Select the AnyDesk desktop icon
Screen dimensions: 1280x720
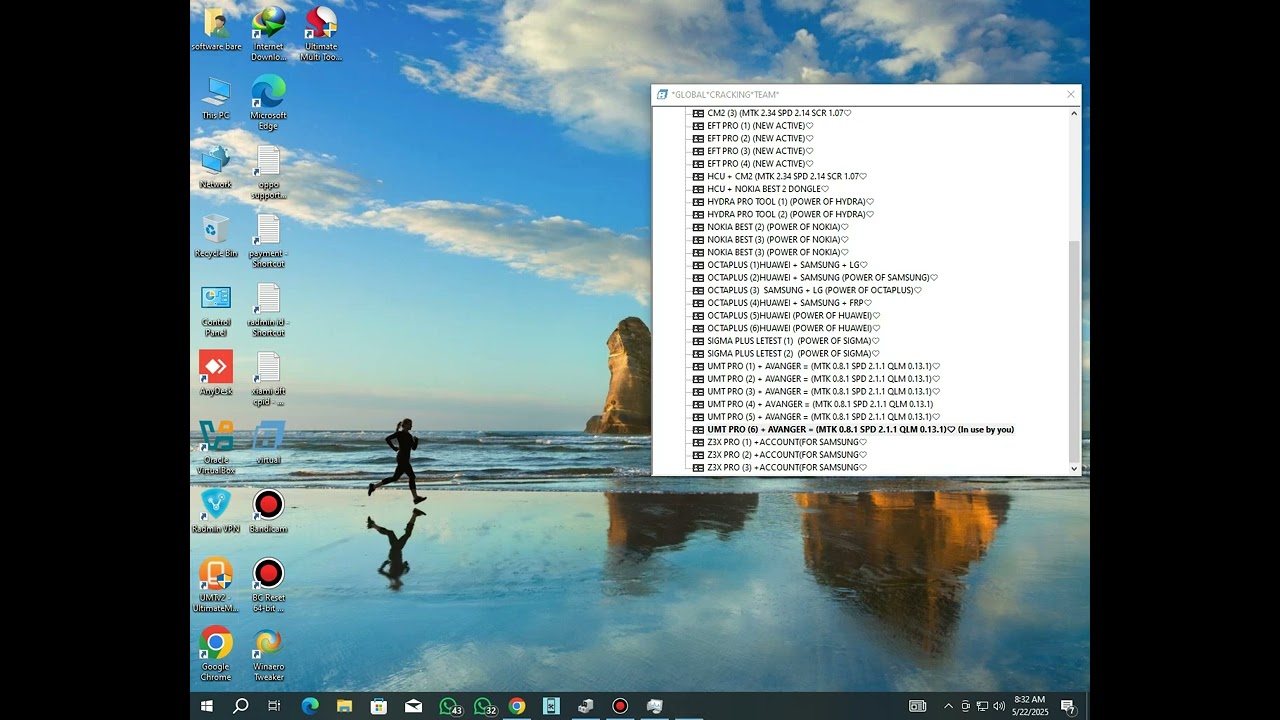[216, 374]
